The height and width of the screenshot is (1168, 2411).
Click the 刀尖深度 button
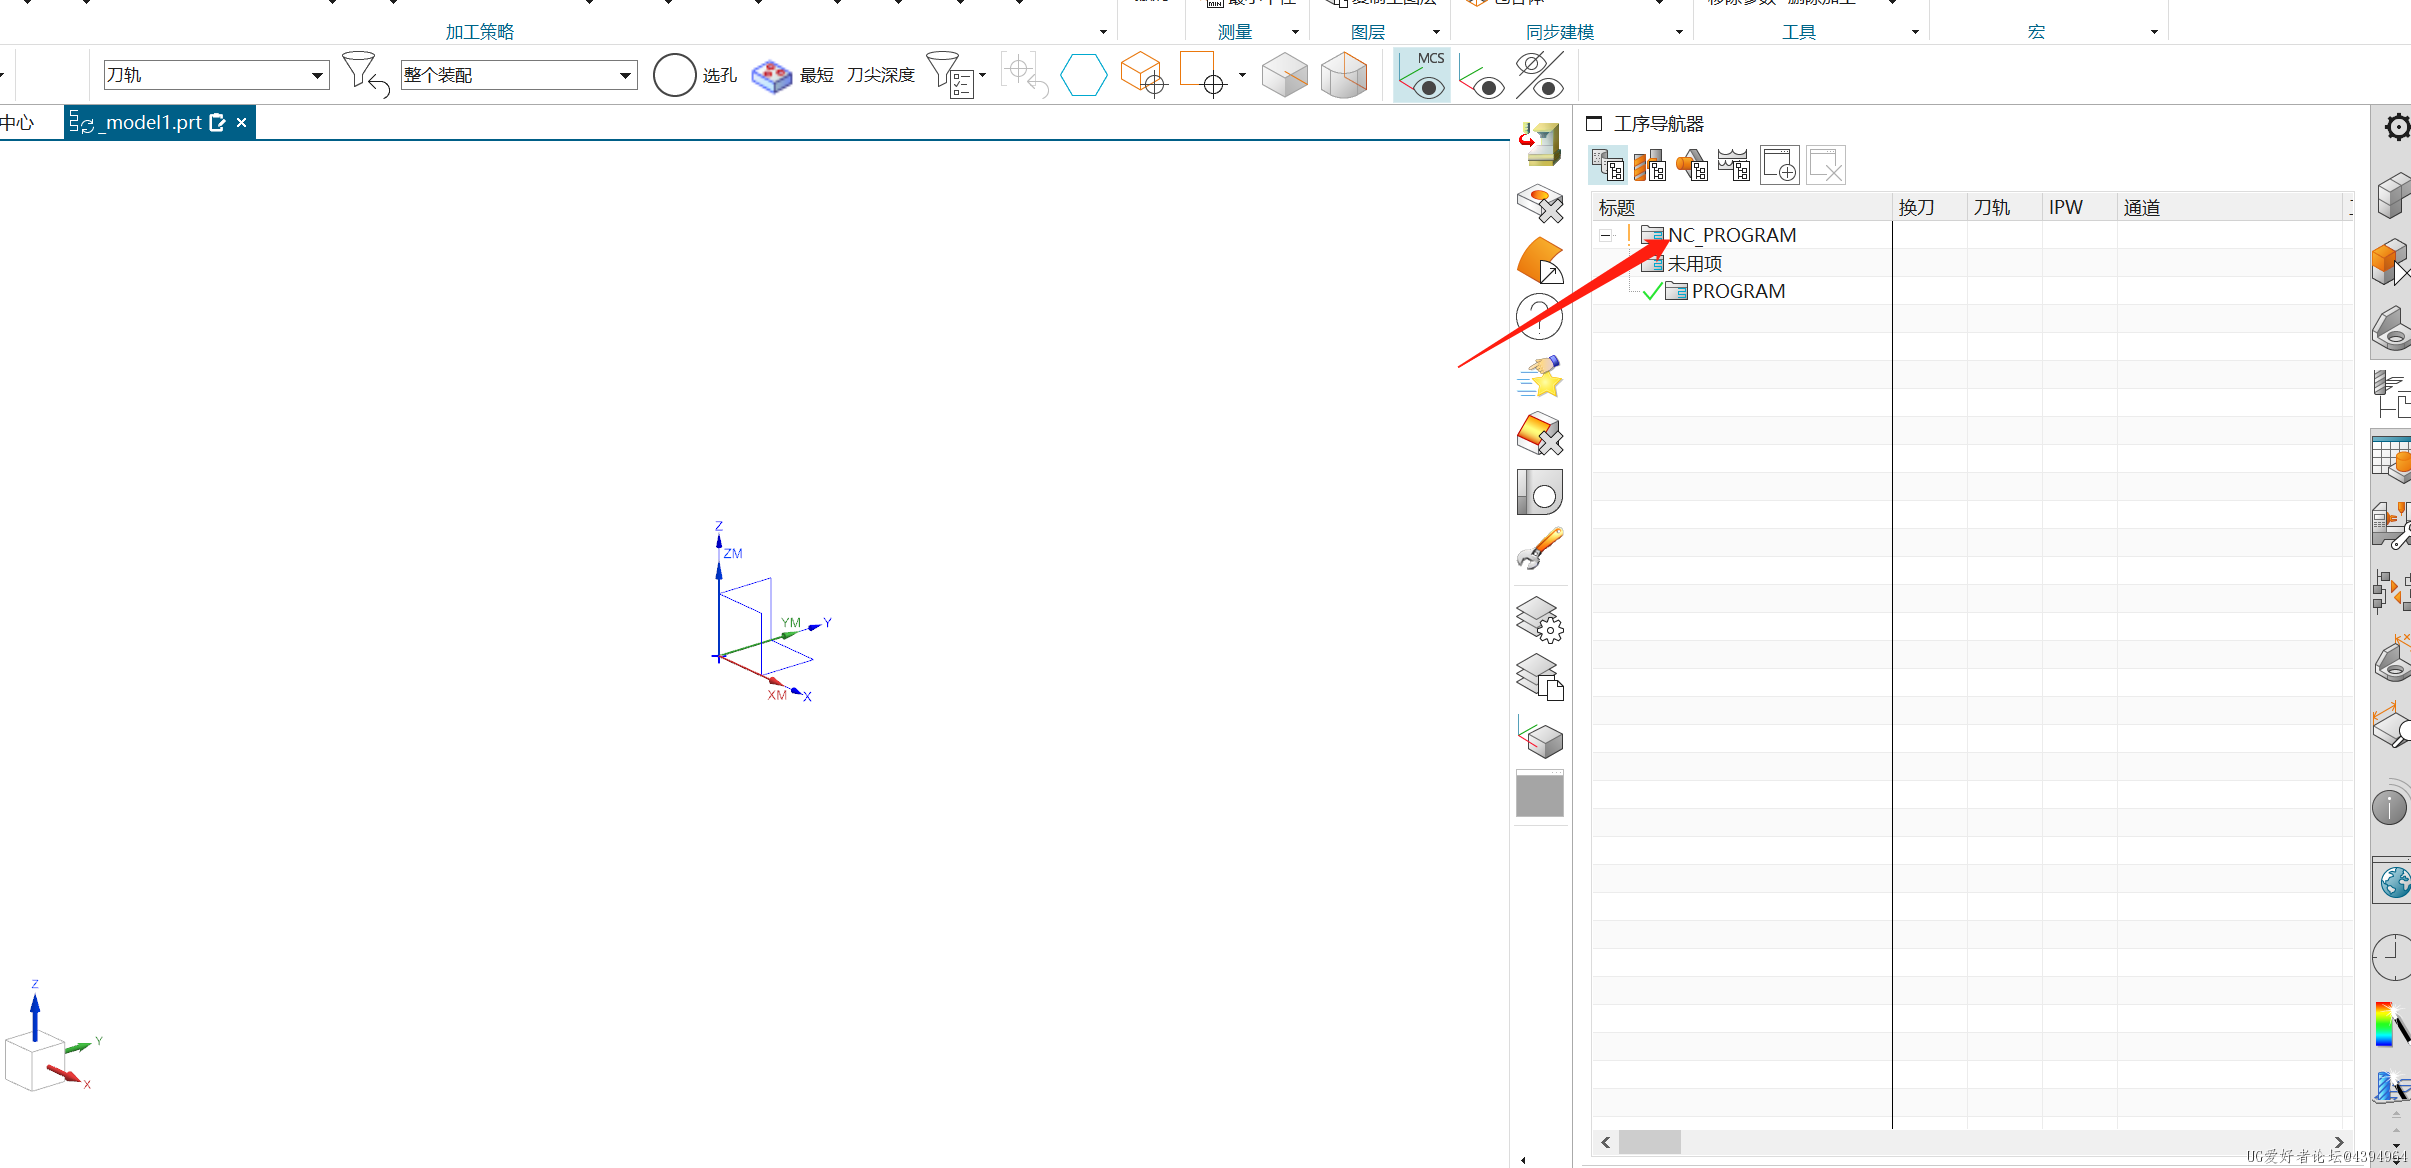point(881,75)
